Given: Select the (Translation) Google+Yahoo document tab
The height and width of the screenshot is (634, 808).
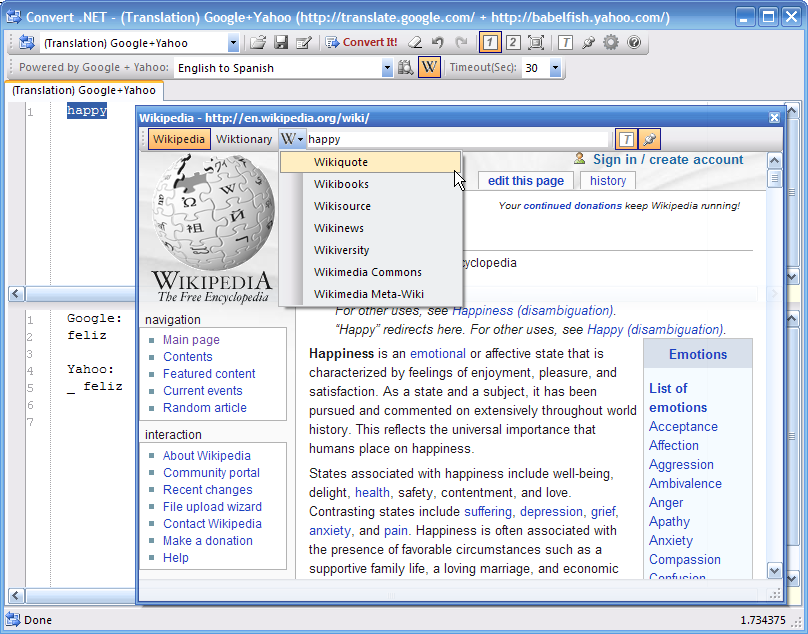Looking at the screenshot, I should [x=83, y=90].
